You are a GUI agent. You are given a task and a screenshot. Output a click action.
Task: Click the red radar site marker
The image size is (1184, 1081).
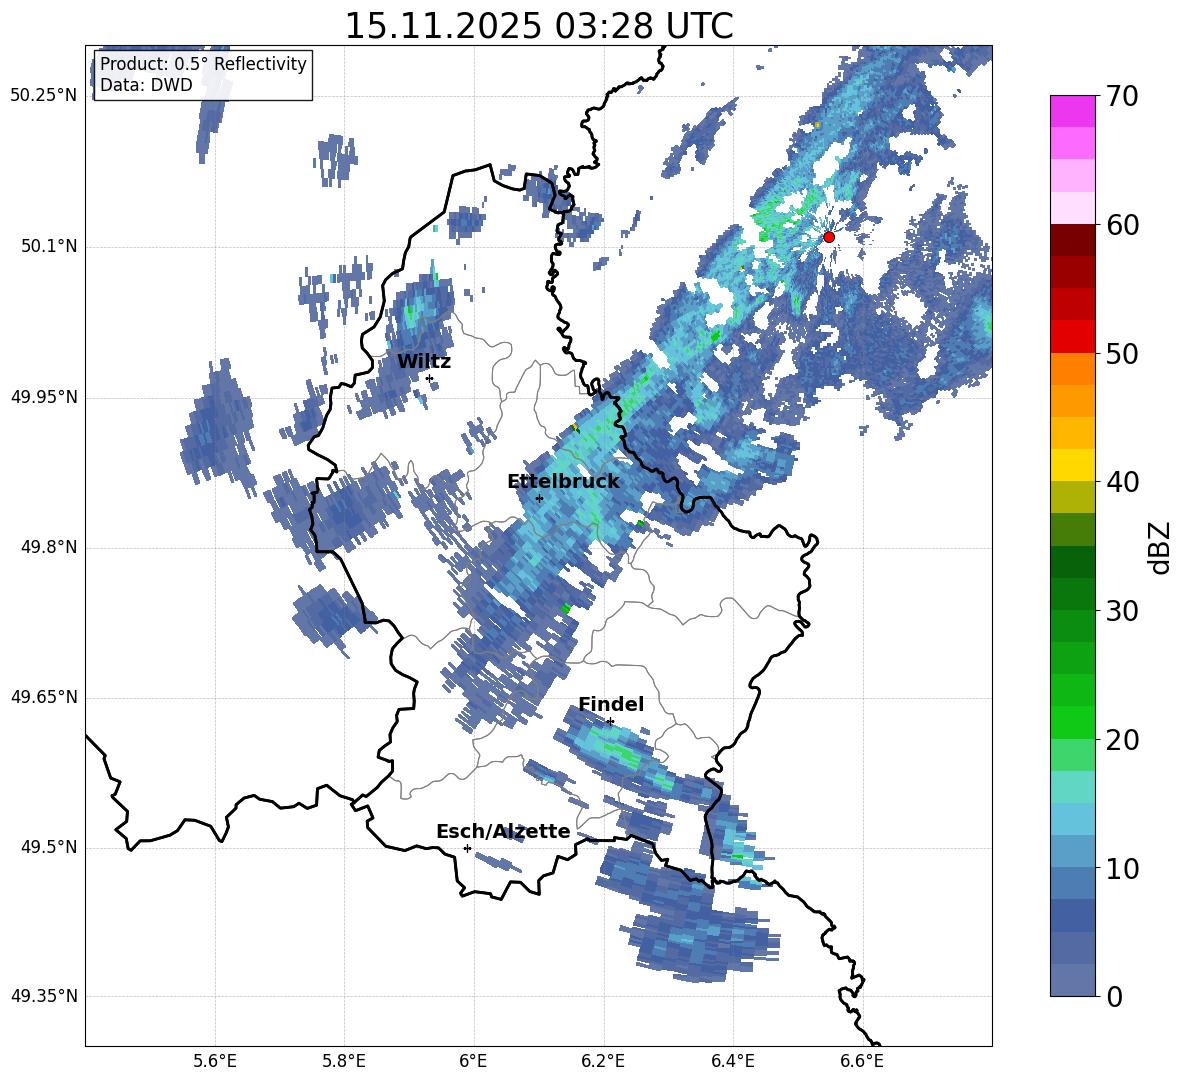(x=828, y=237)
